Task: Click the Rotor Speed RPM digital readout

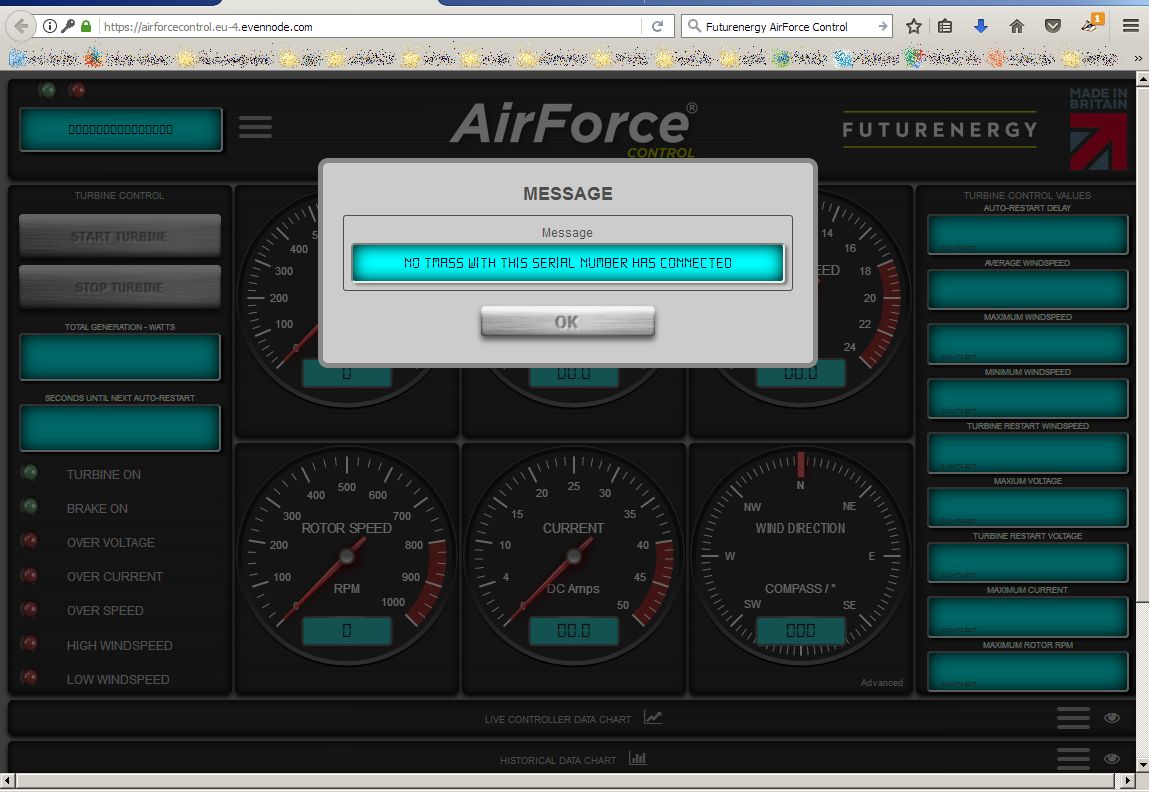Action: coord(347,631)
